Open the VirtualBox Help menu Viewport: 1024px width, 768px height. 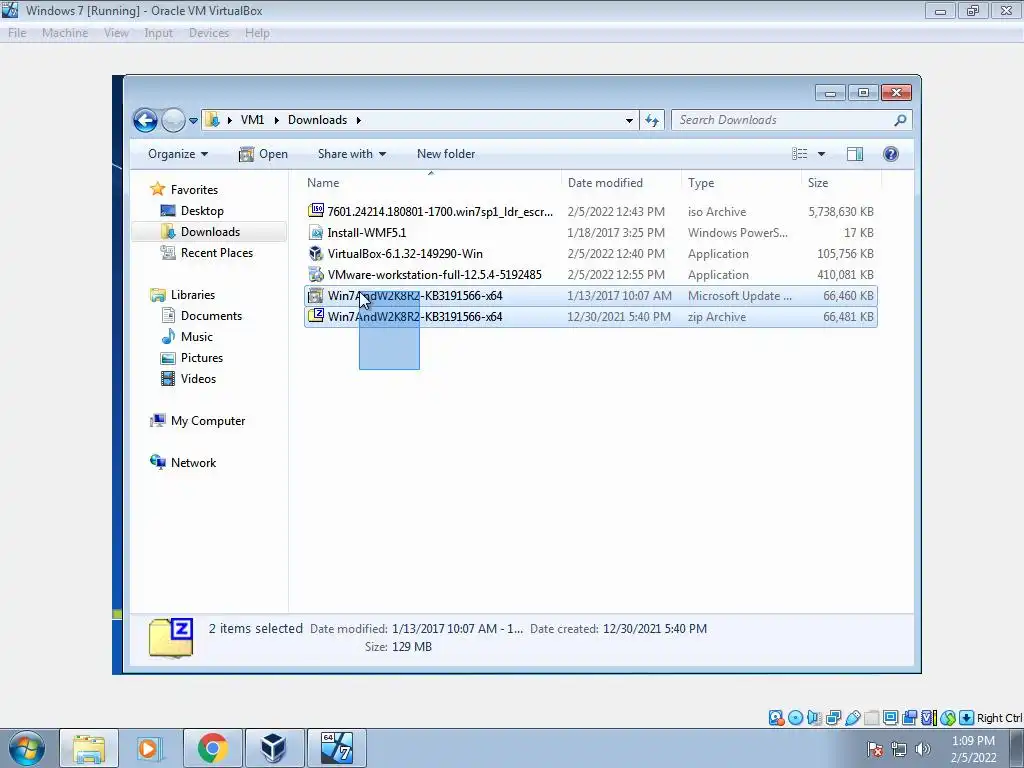[x=257, y=33]
